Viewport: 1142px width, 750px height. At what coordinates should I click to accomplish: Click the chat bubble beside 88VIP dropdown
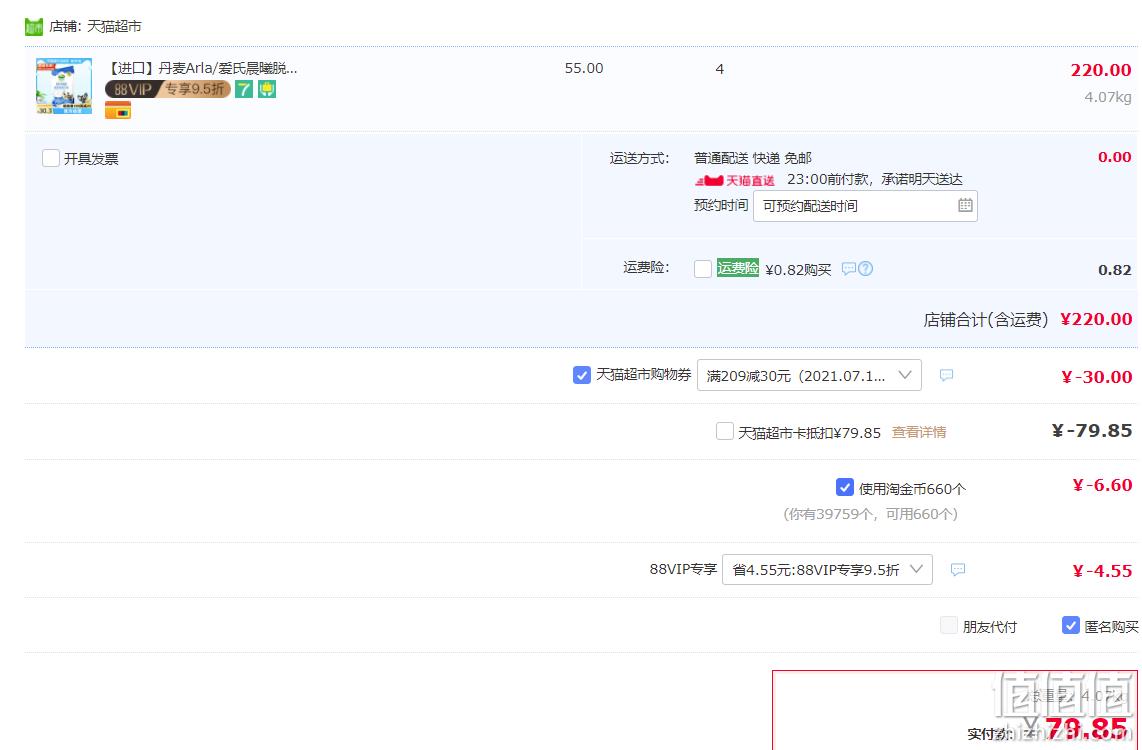click(958, 569)
